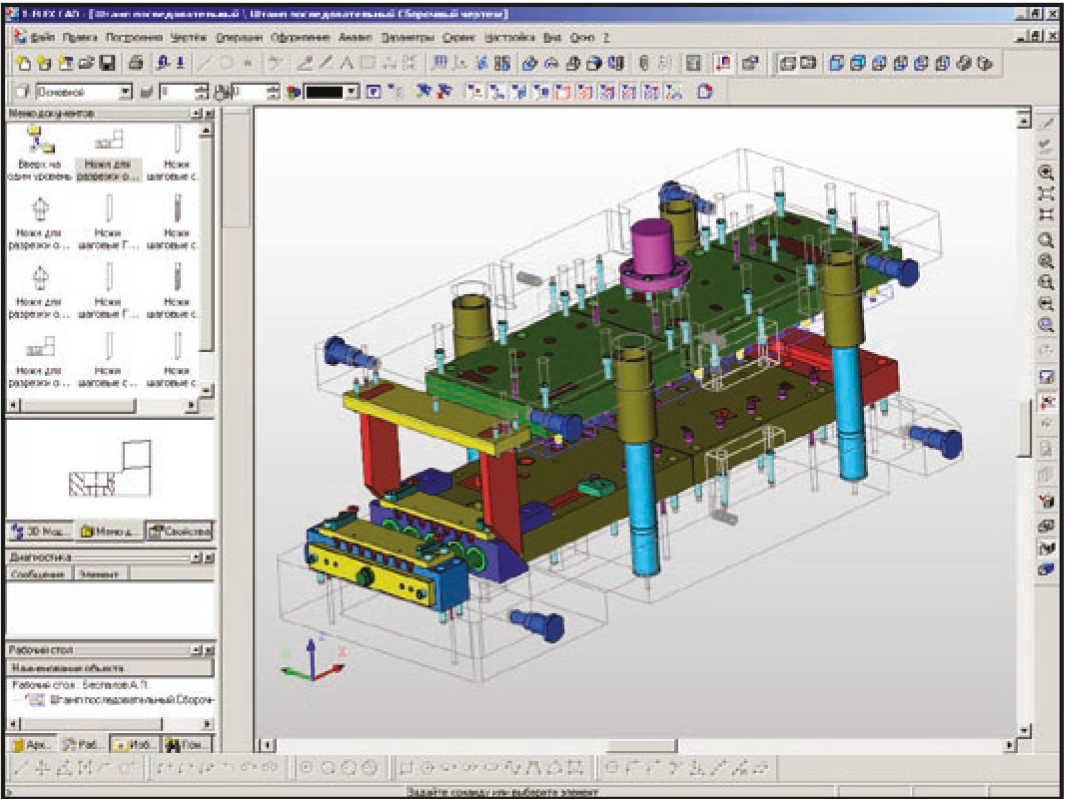Screen dimensions: 1068x799
Task: Click the paperclip icon in the top toolbar
Action: 644,63
